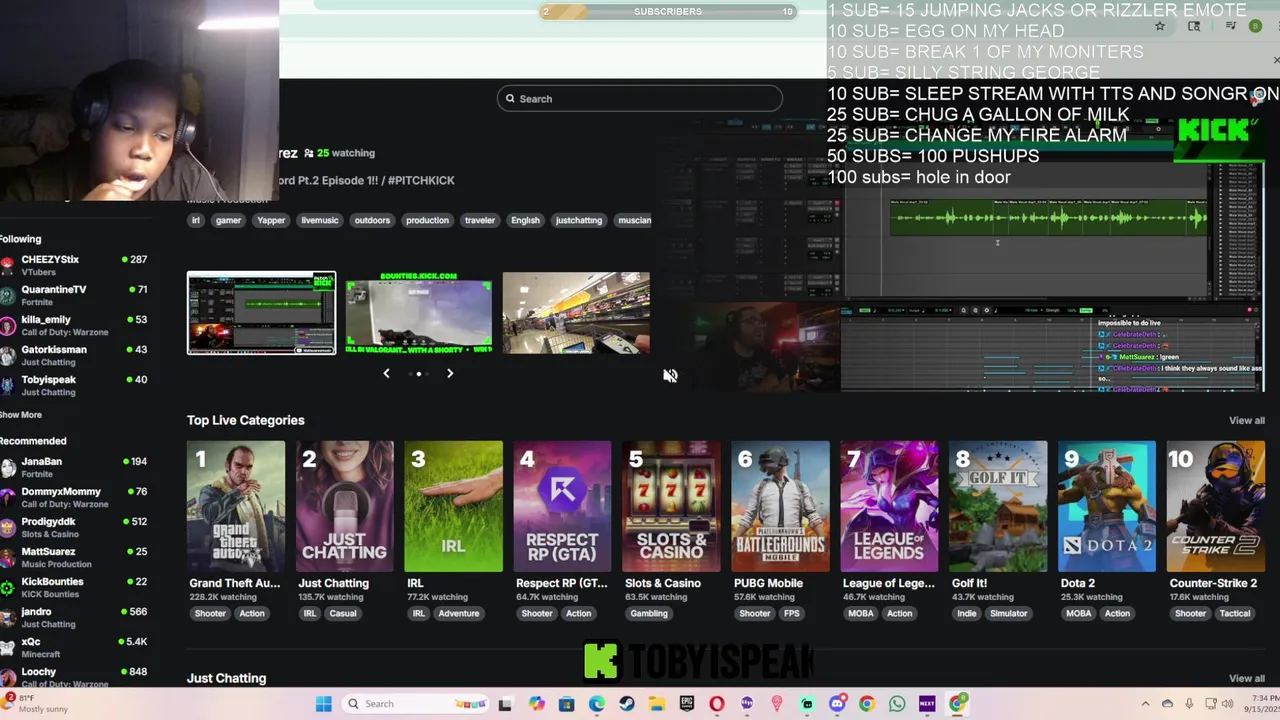Open Counter-Strike 2 category card
Image resolution: width=1280 pixels, height=720 pixels.
point(1216,506)
